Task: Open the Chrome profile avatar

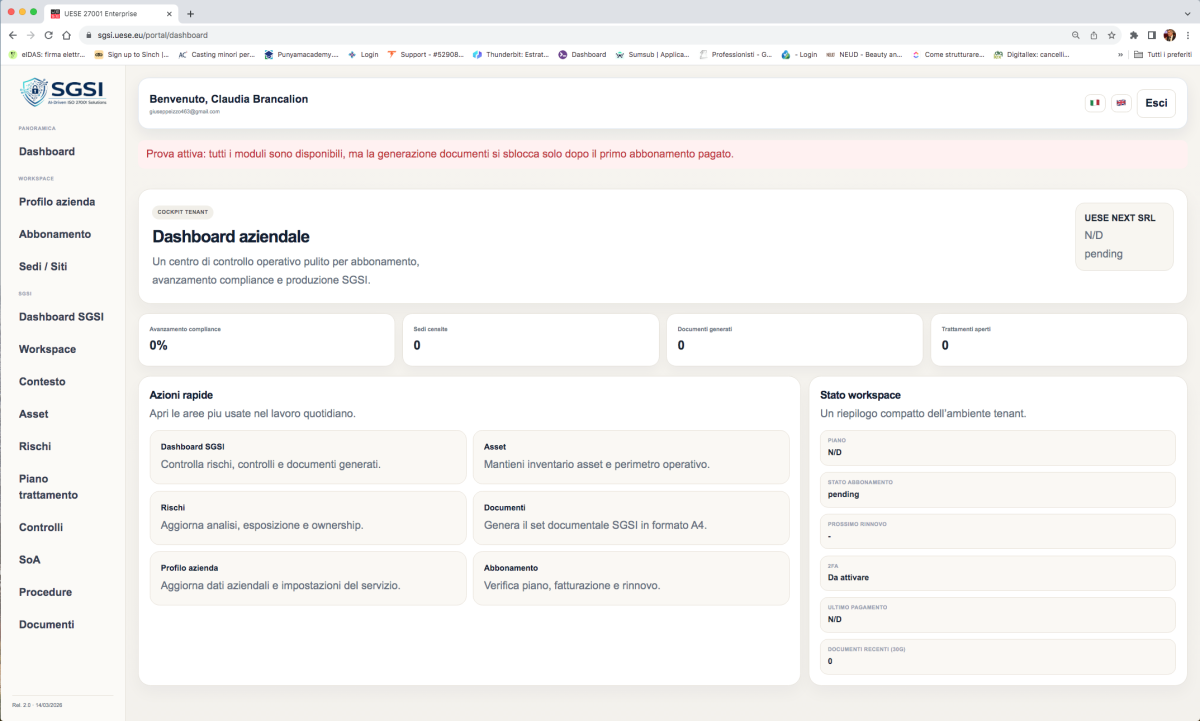Action: pyautogui.click(x=1169, y=34)
